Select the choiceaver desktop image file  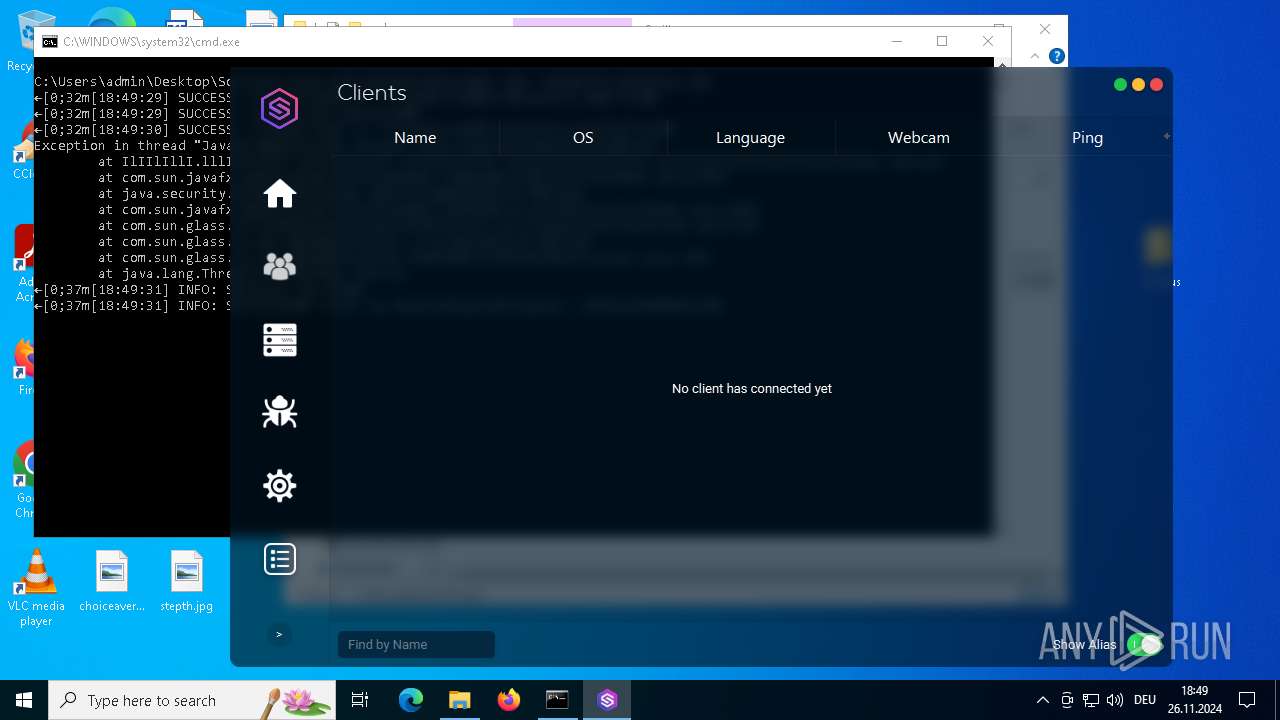112,581
